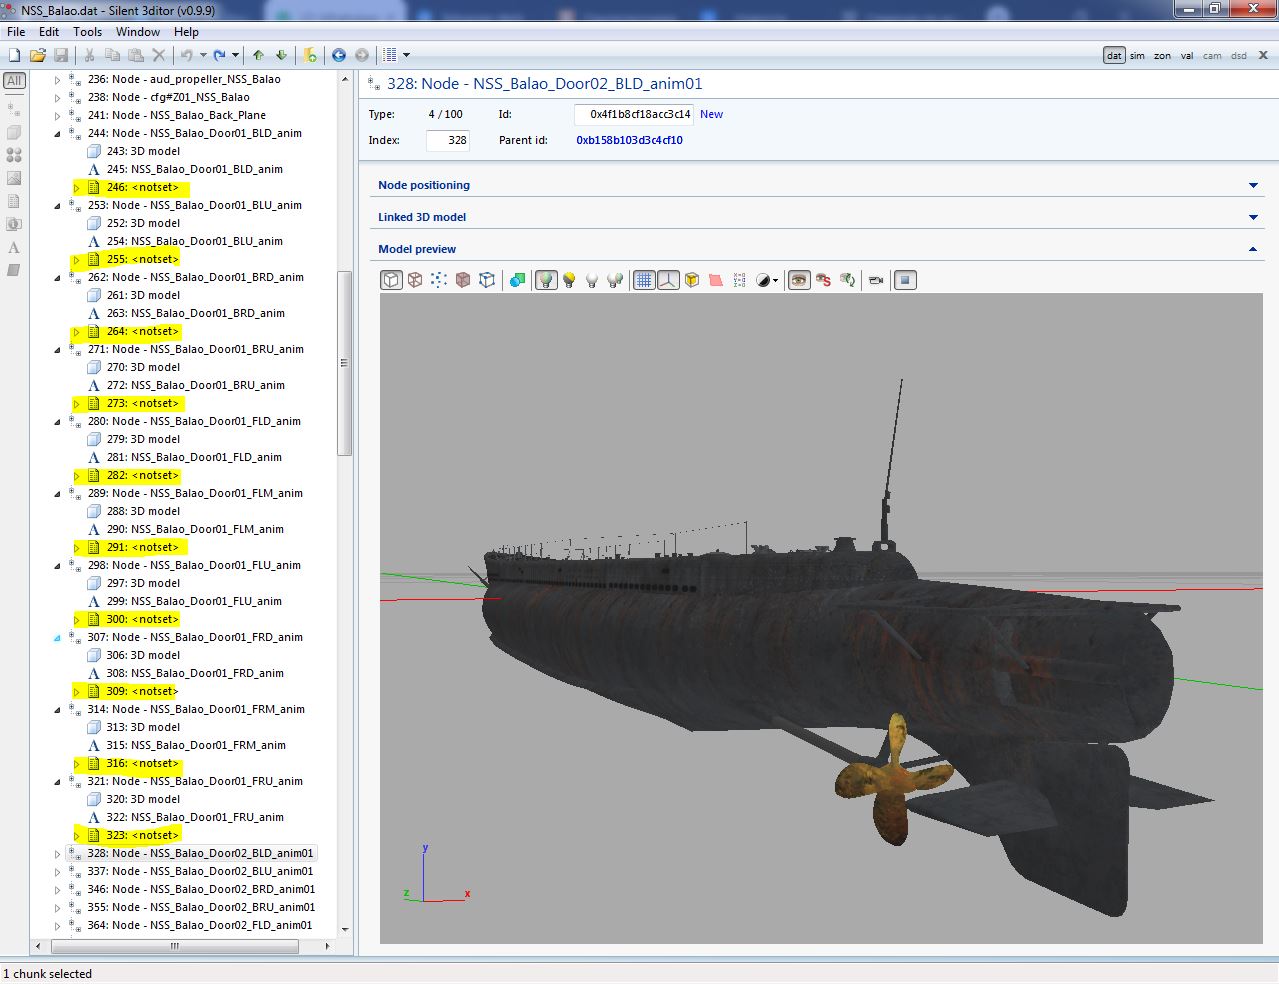Viewport: 1279px width, 984px height.
Task: Click the blue sphere and green cube icon
Action: (517, 280)
